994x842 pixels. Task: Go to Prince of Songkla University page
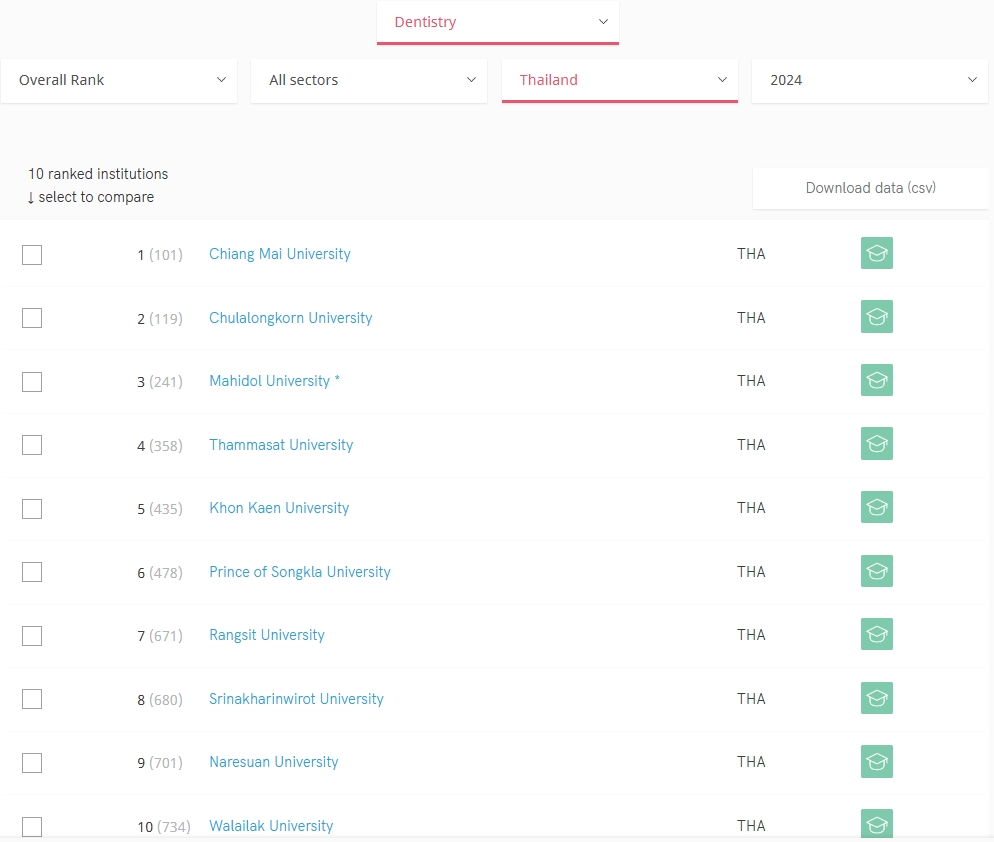click(x=300, y=572)
